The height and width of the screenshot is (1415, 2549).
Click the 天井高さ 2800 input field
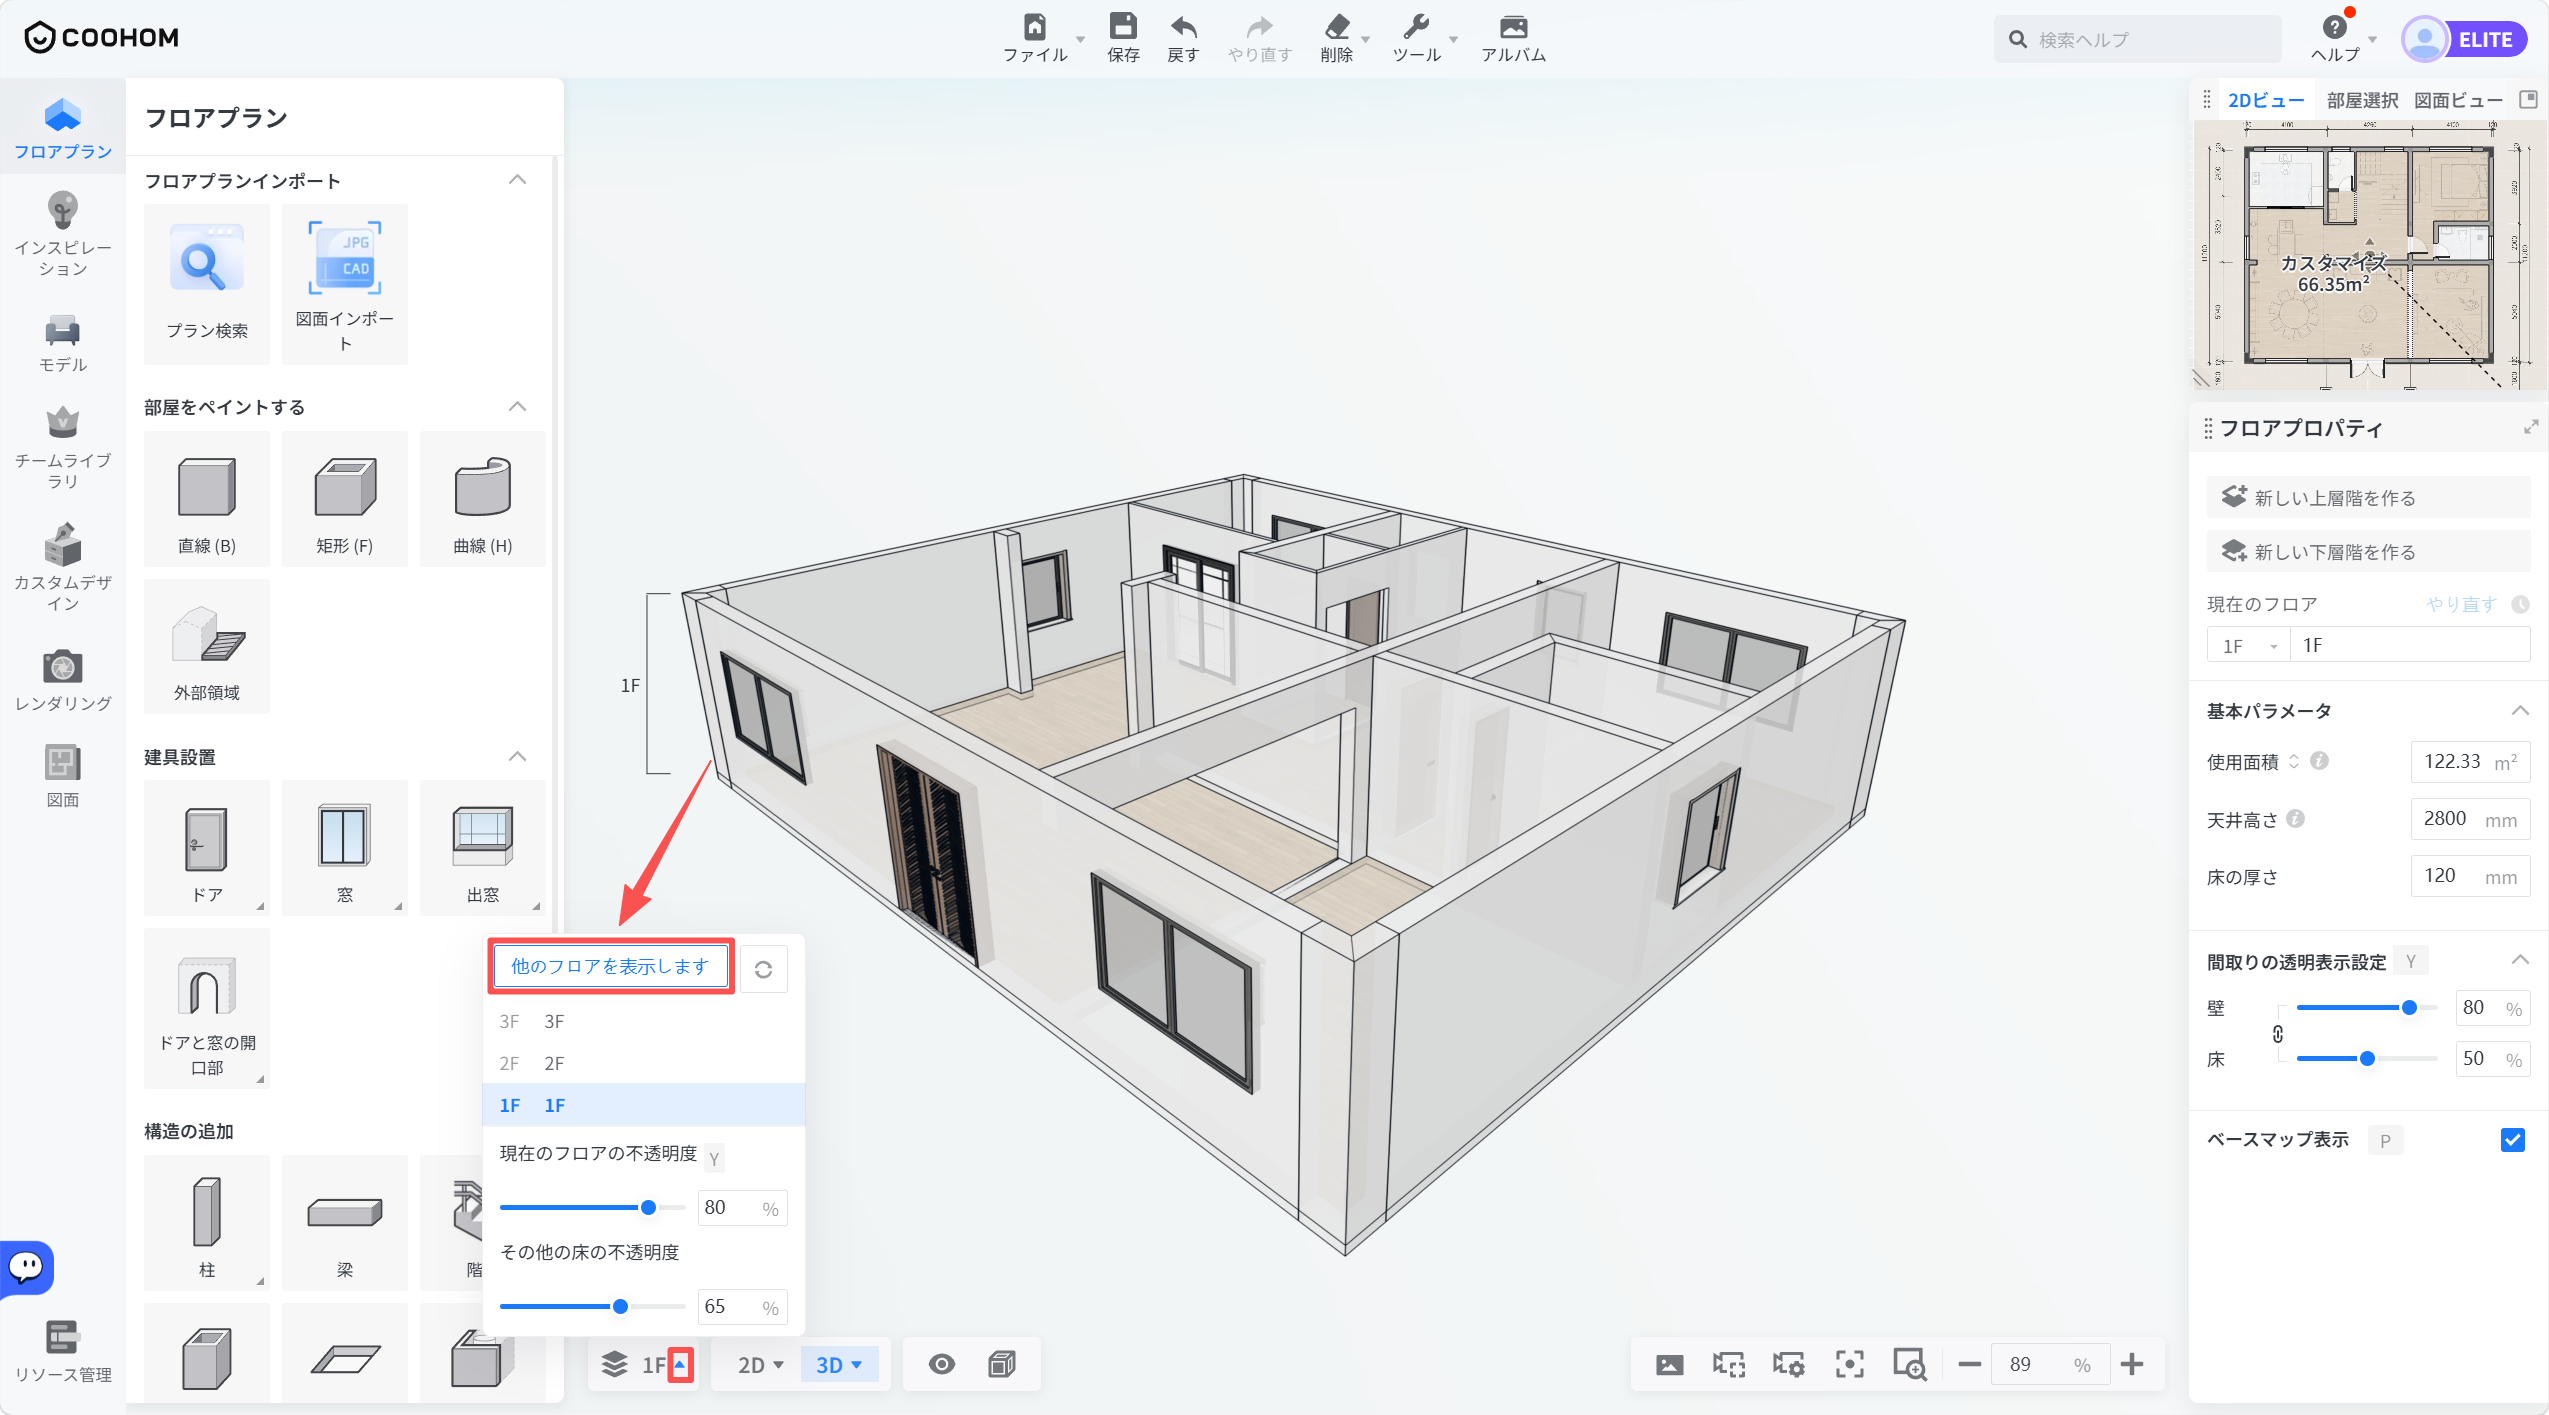[x=2469, y=818]
